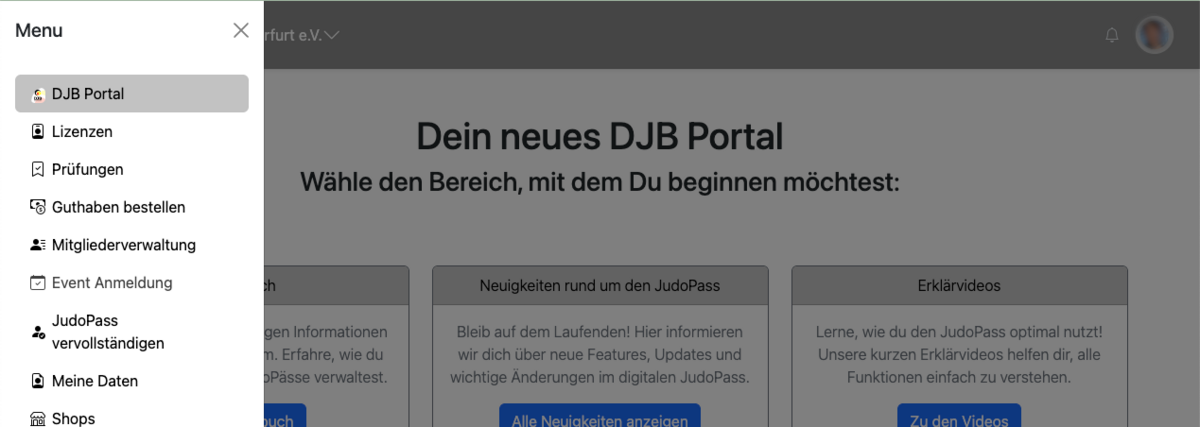The height and width of the screenshot is (427, 1200).
Task: Go to Meine Daten in the menu
Action: point(95,381)
